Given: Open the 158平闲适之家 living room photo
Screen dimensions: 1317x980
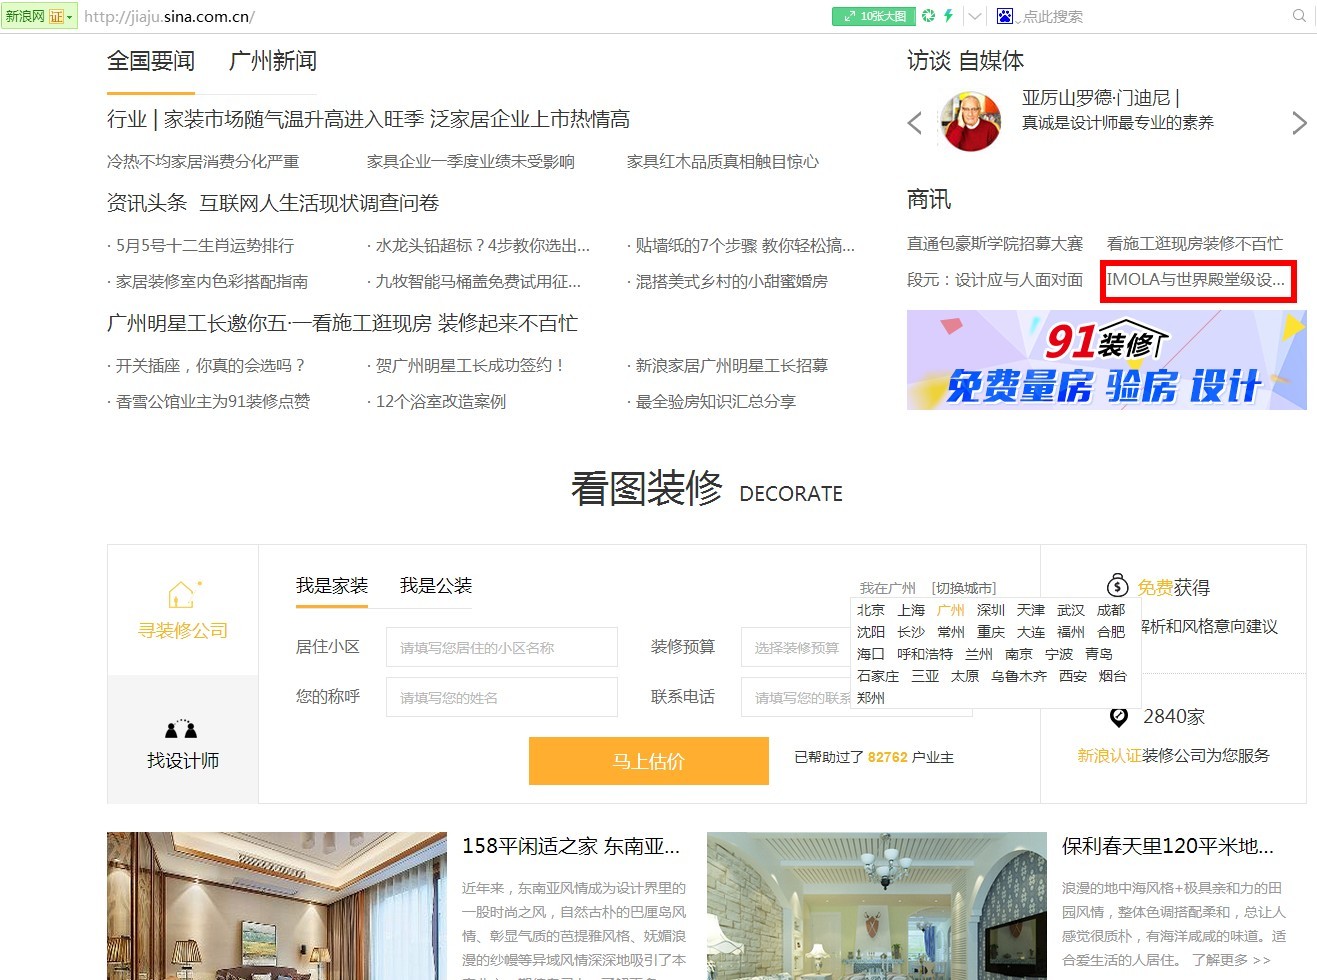Looking at the screenshot, I should [x=276, y=905].
